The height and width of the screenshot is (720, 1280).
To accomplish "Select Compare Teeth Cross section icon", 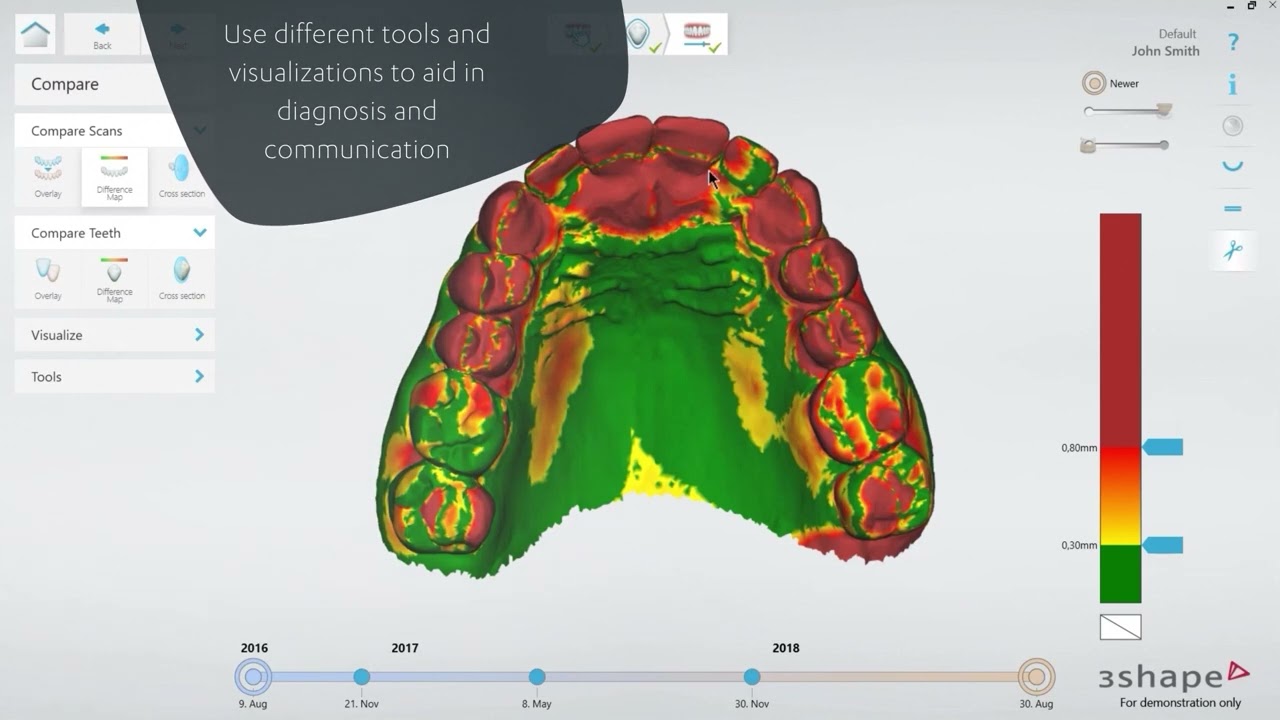I will [x=181, y=278].
